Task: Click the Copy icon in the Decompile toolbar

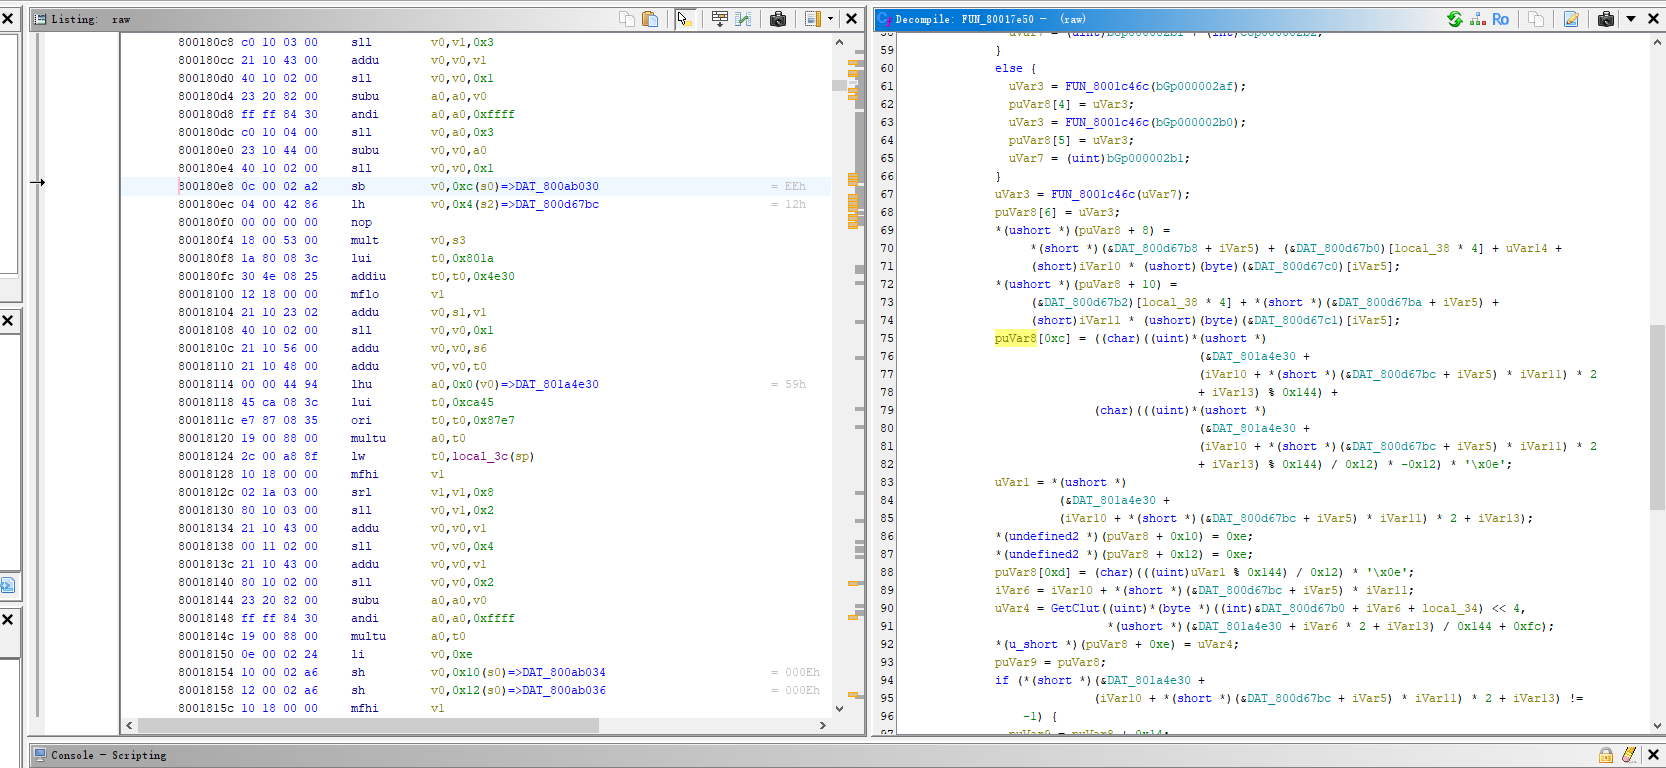Action: [x=1536, y=19]
